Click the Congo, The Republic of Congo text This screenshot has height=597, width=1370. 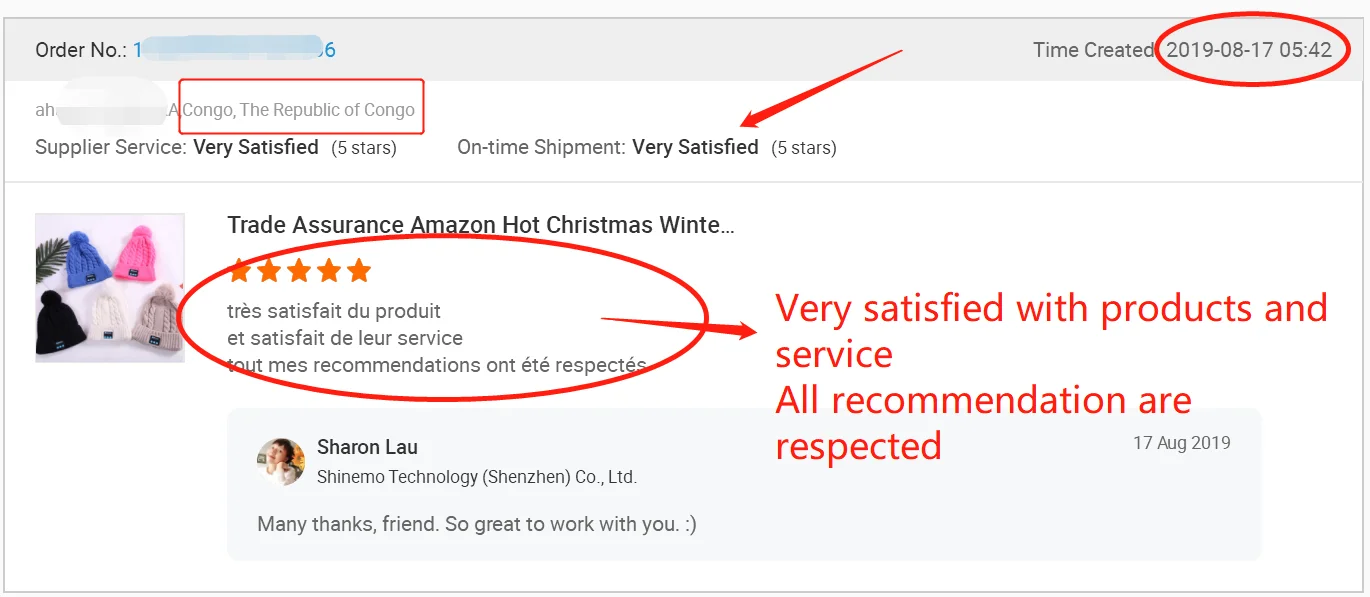click(x=298, y=110)
